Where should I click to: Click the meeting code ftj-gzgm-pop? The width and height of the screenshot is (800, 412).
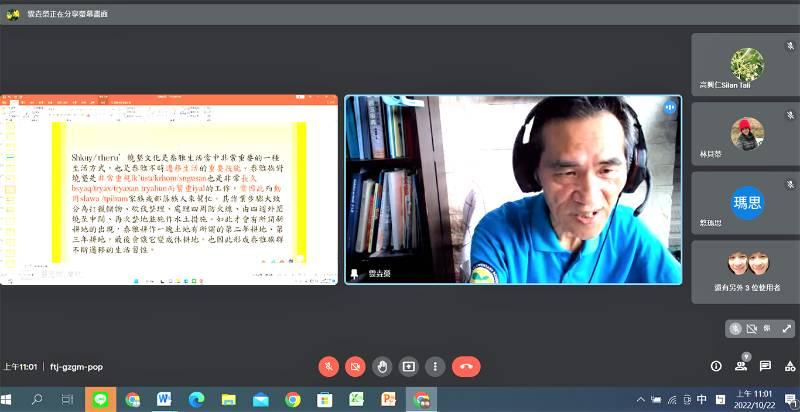(x=77, y=367)
